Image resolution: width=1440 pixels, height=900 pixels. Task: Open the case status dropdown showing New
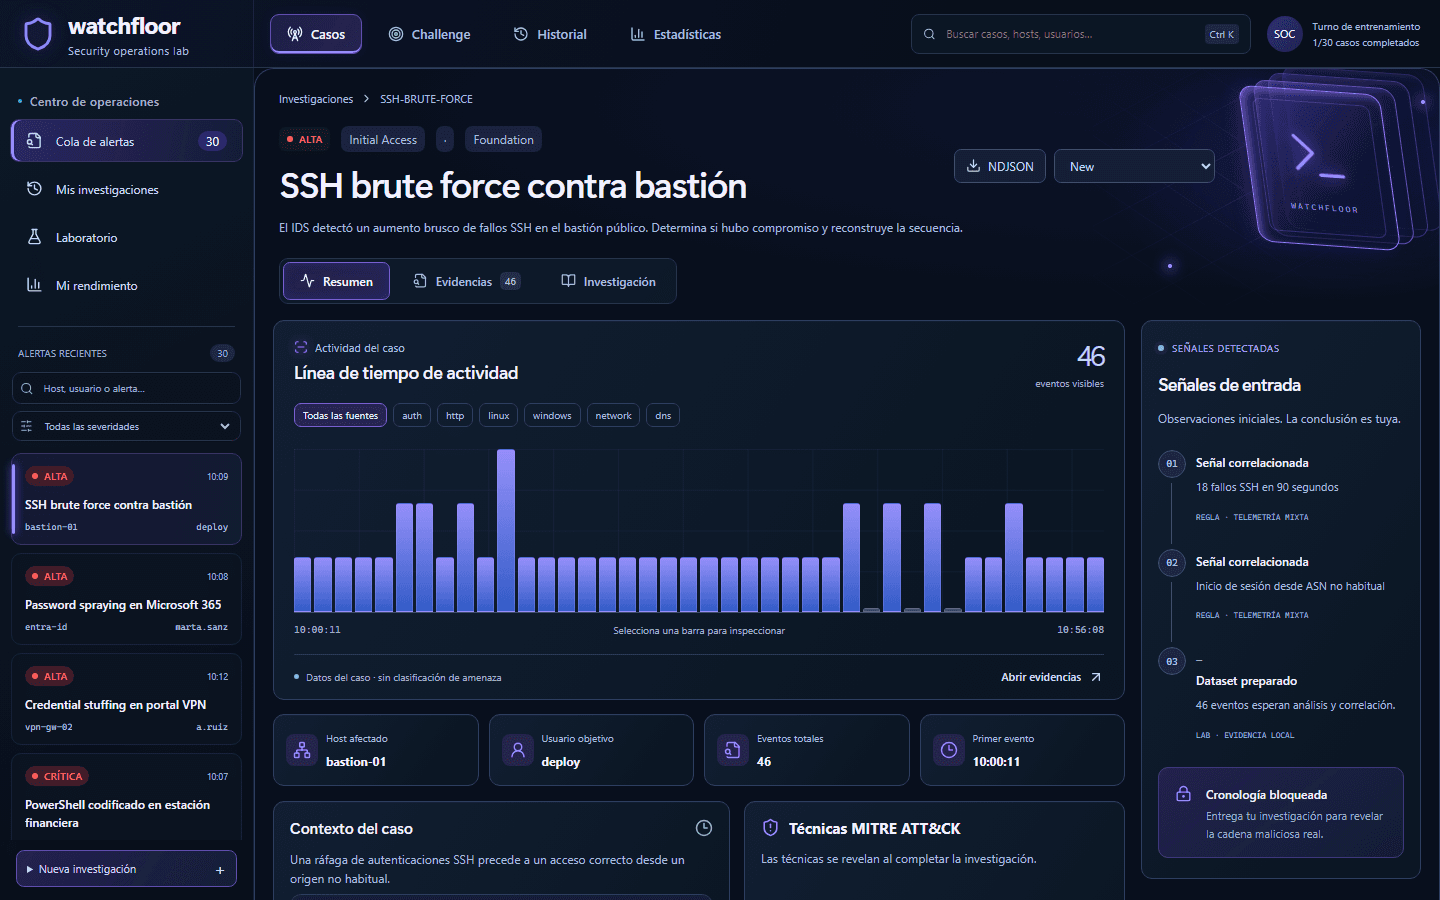click(1134, 166)
